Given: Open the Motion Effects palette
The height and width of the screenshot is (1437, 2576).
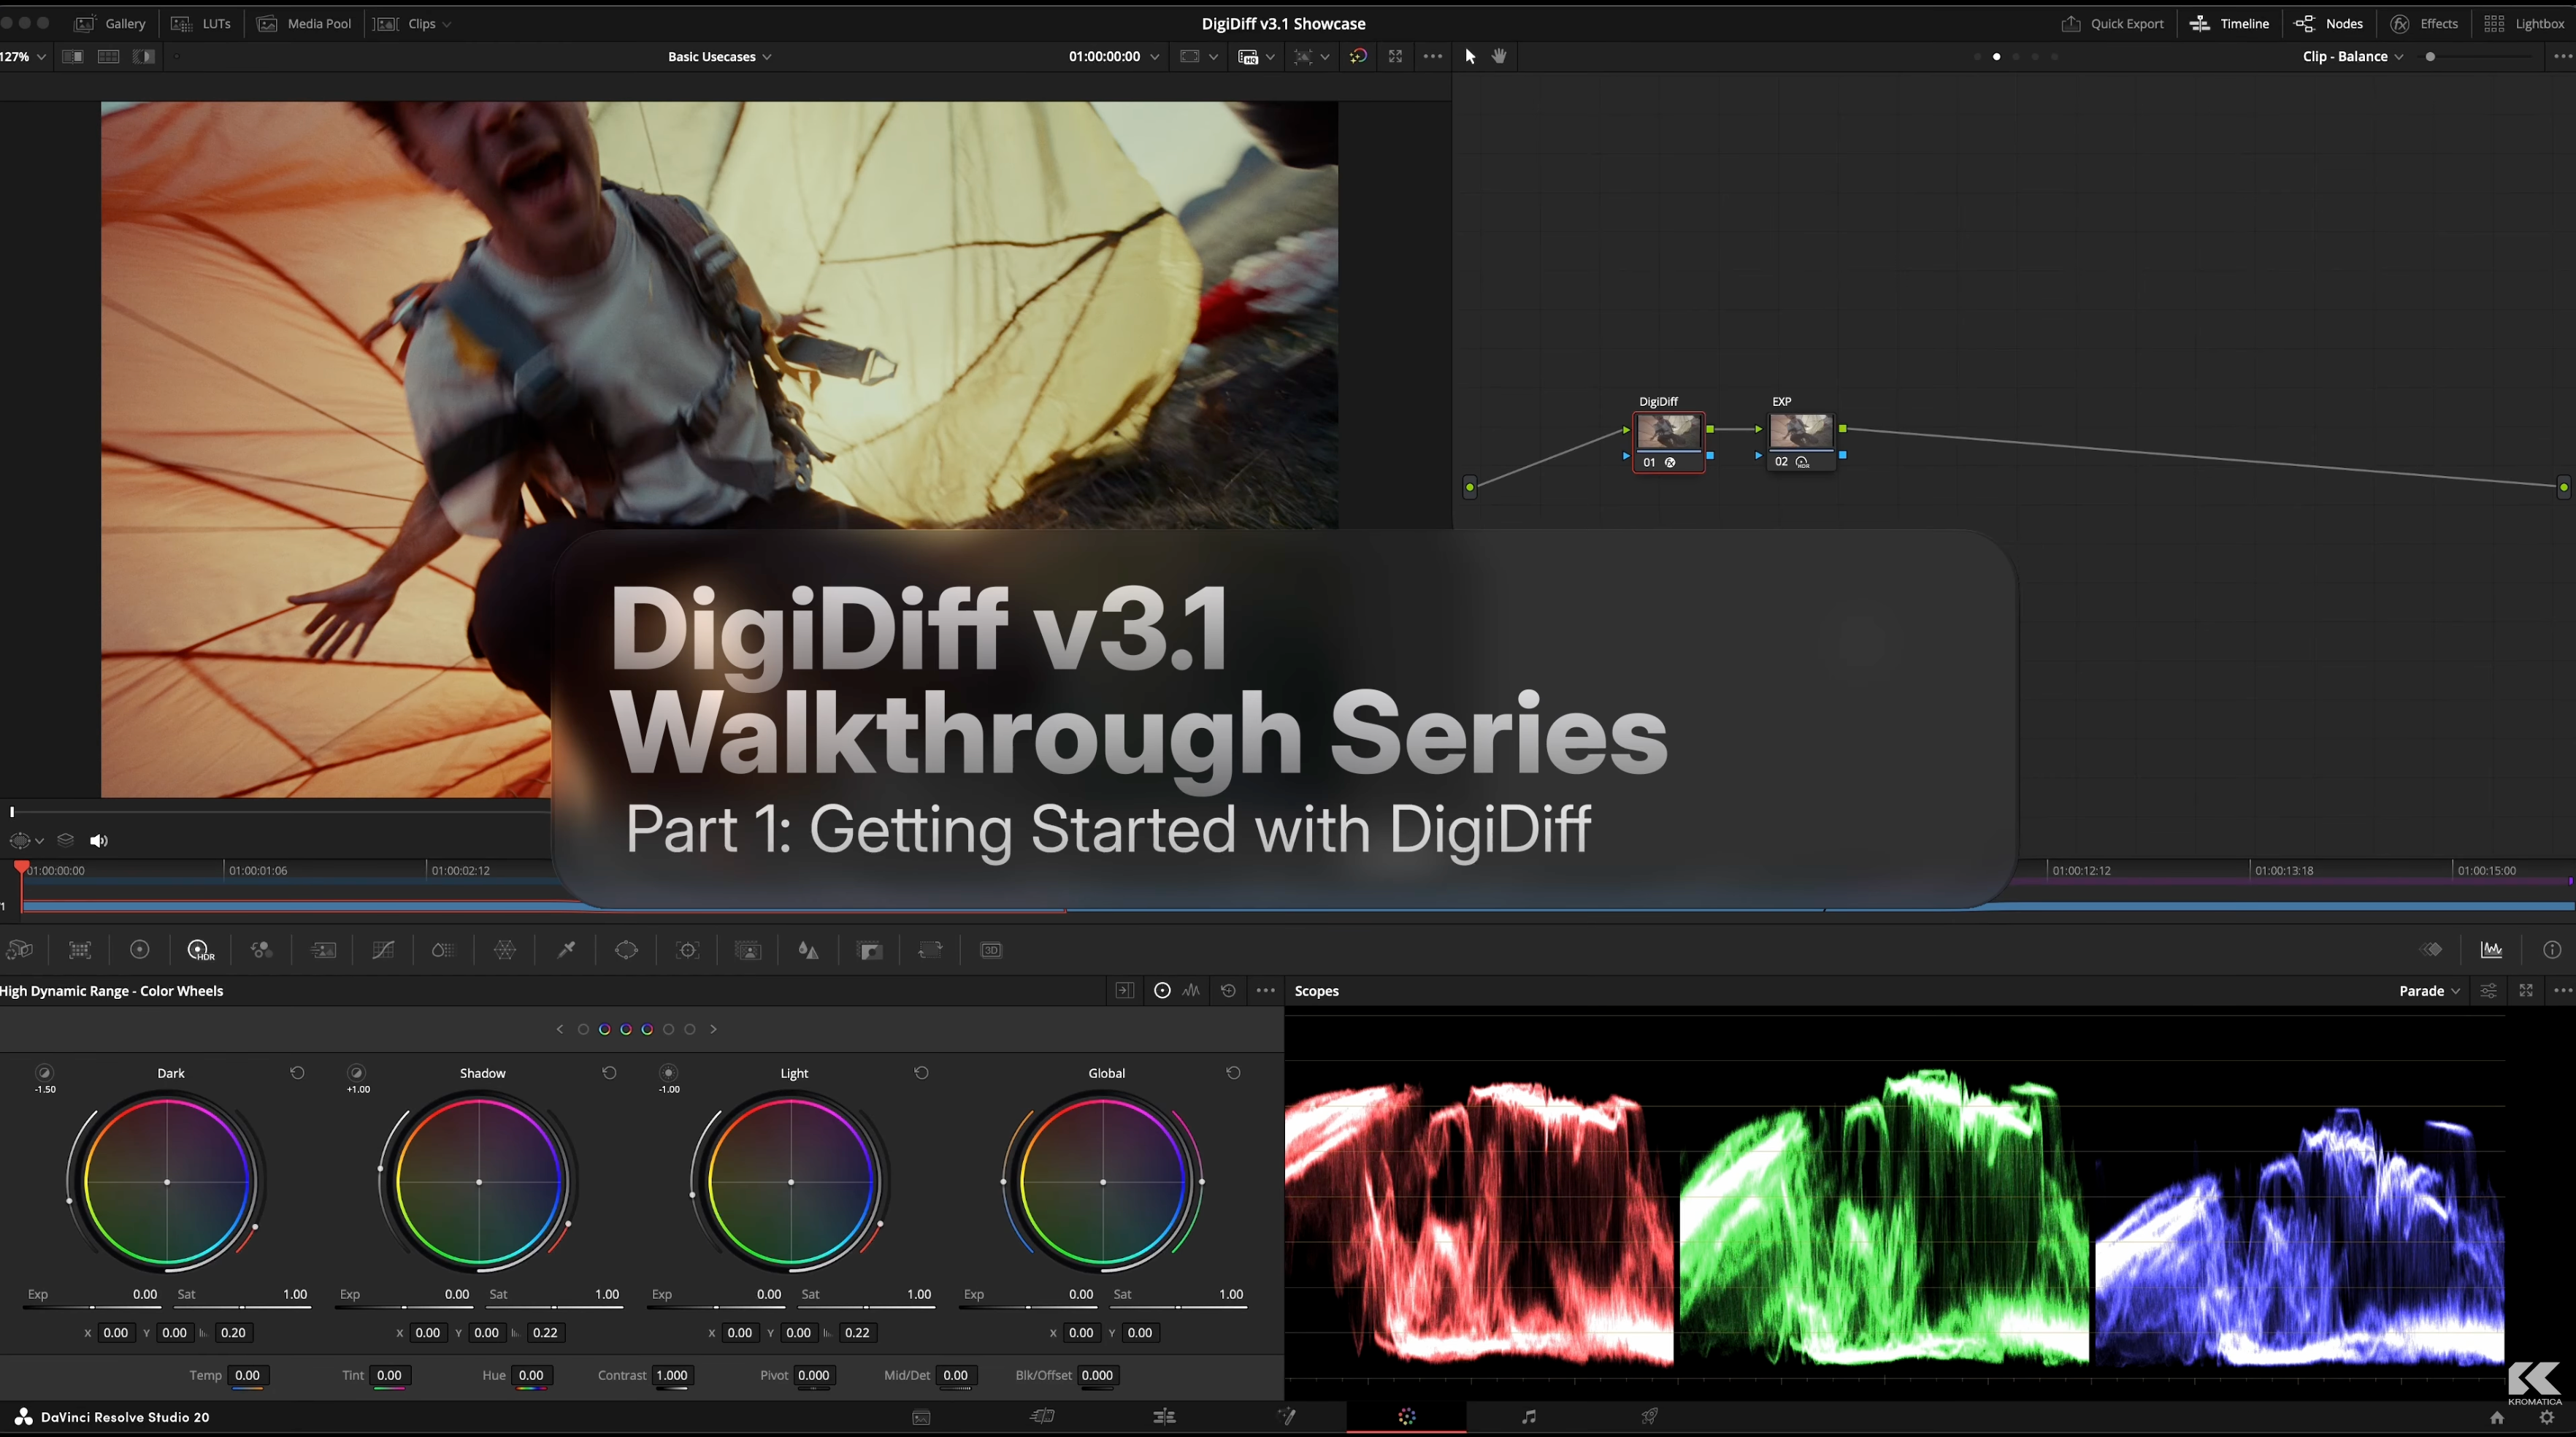Looking at the screenshot, I should pos(323,950).
